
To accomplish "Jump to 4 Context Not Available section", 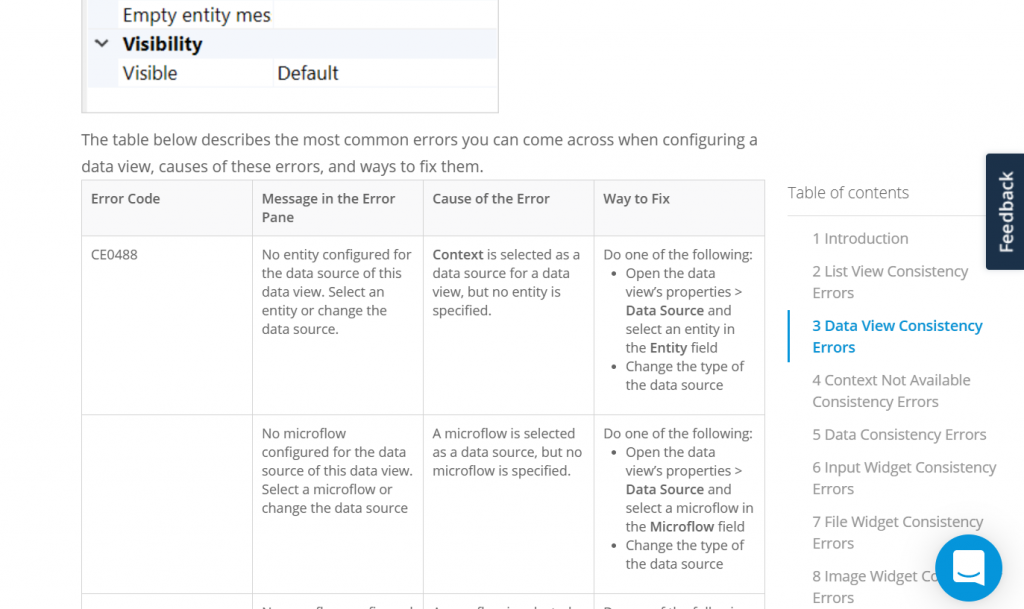I will [890, 391].
